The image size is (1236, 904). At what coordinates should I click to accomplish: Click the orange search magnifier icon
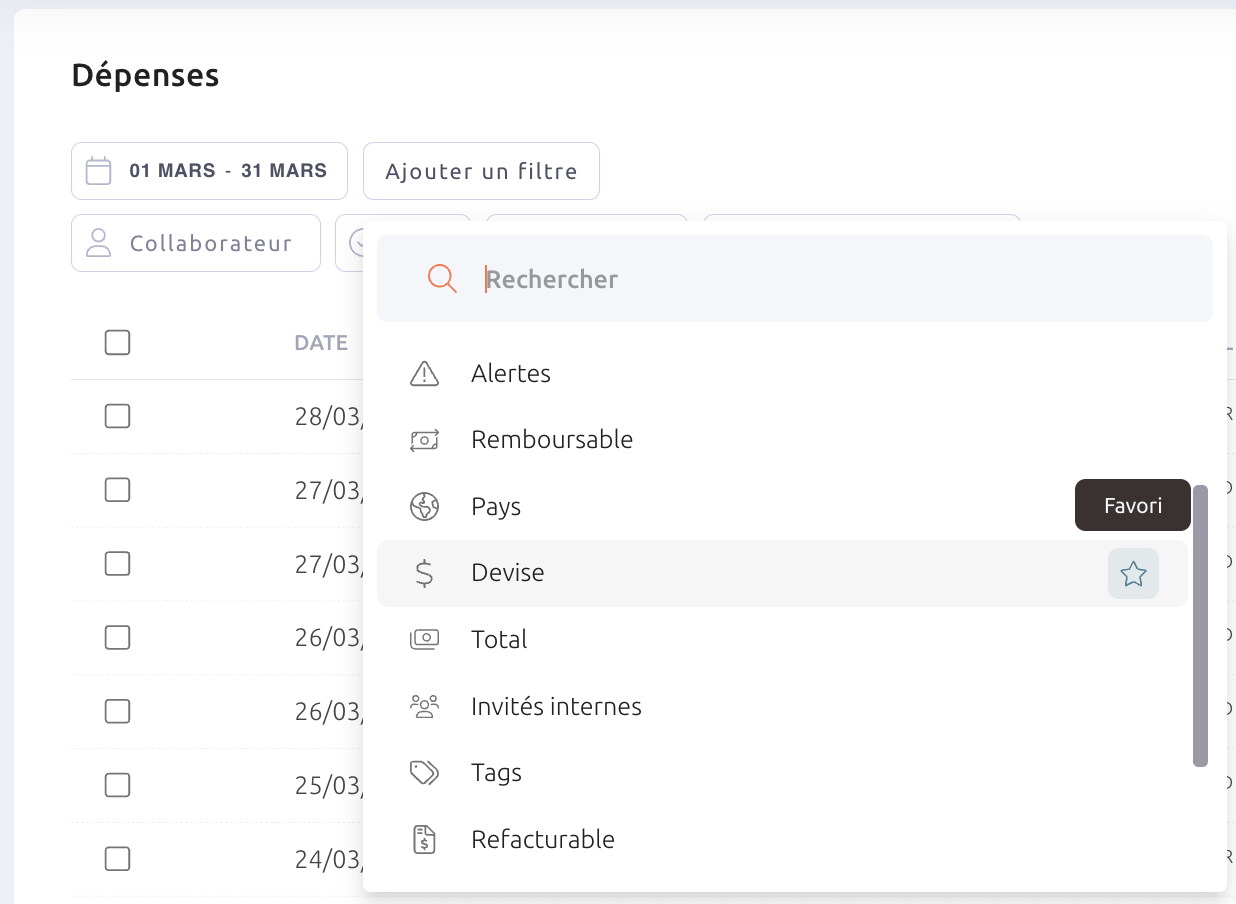pyautogui.click(x=442, y=279)
